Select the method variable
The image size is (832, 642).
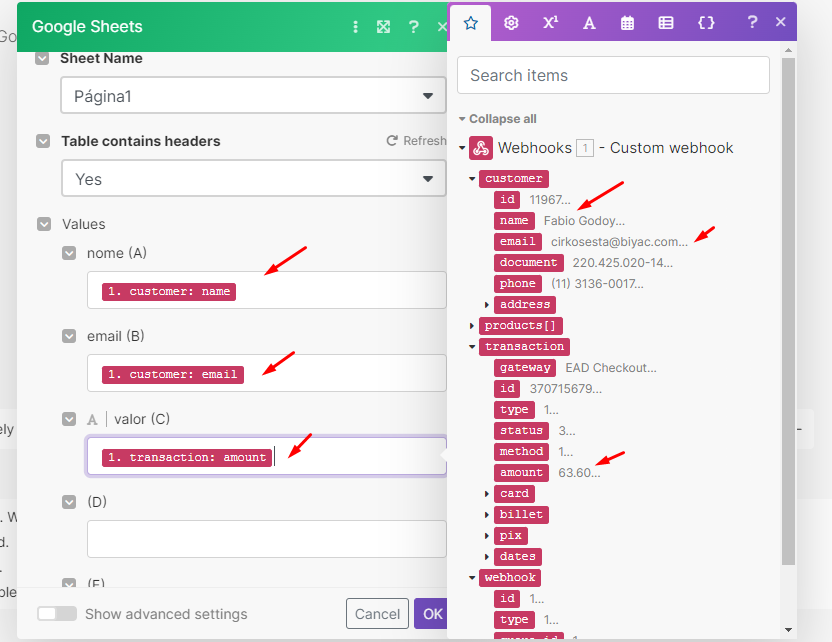[521, 452]
